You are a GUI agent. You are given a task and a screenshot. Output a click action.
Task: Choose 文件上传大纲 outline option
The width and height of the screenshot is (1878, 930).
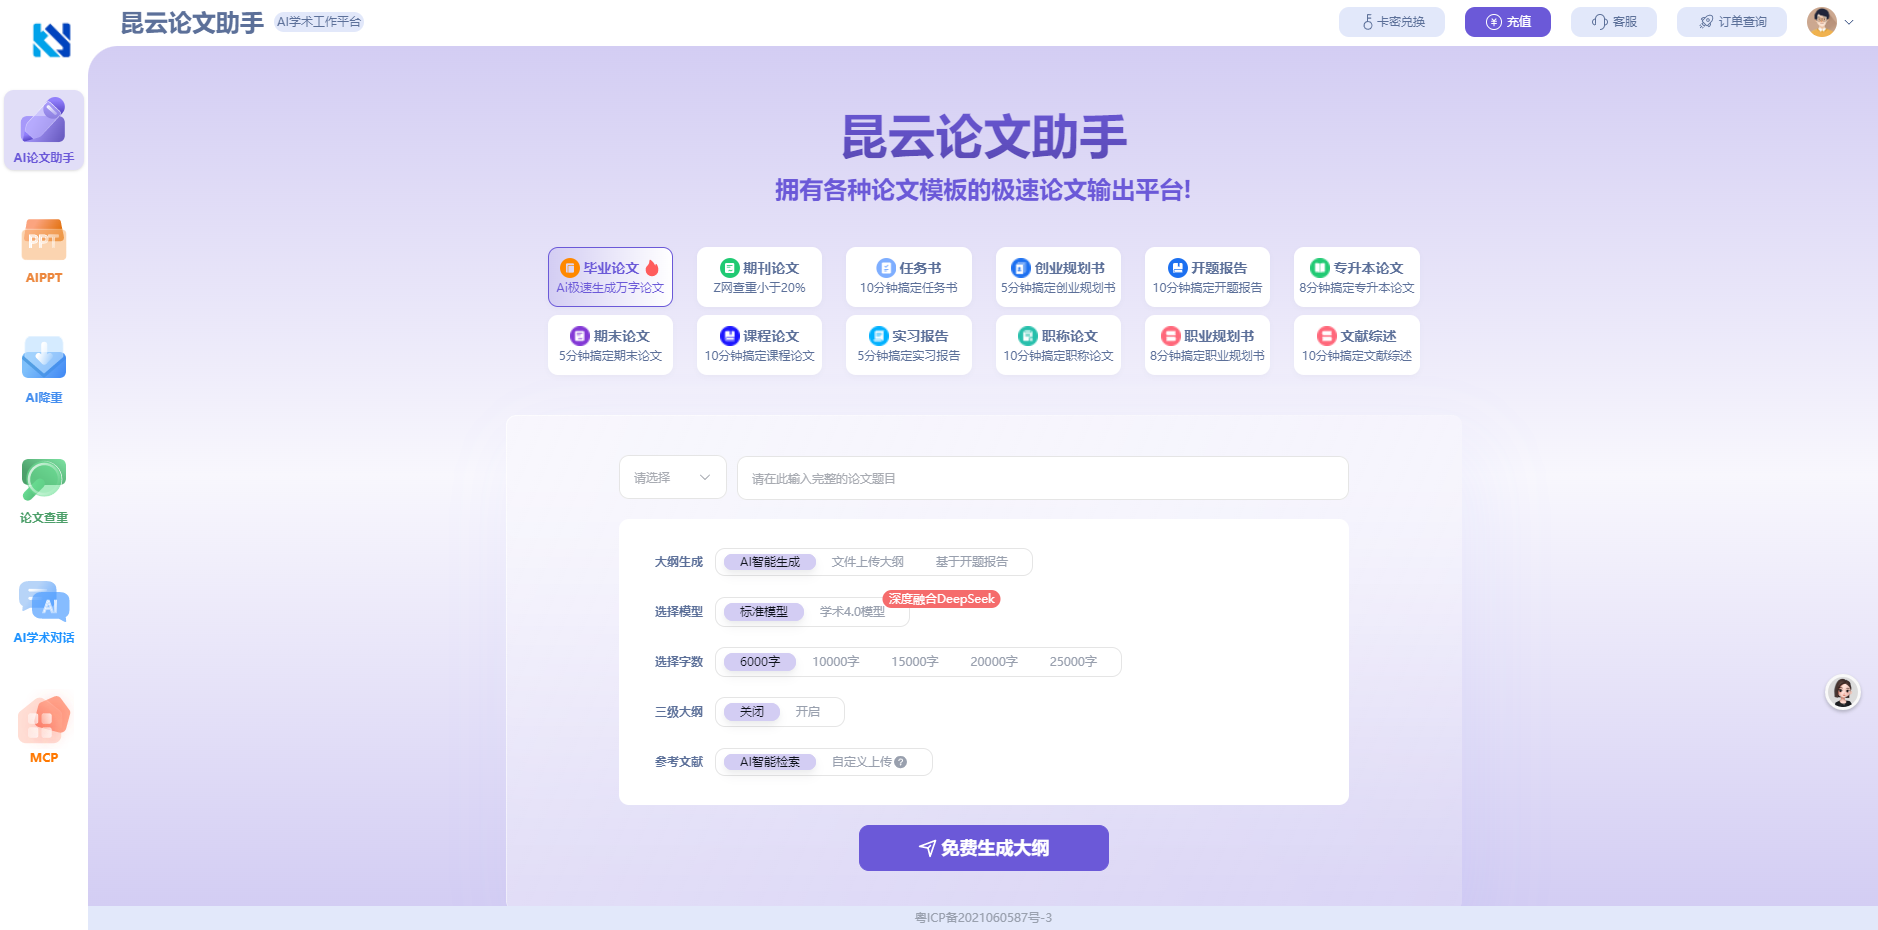pos(867,562)
